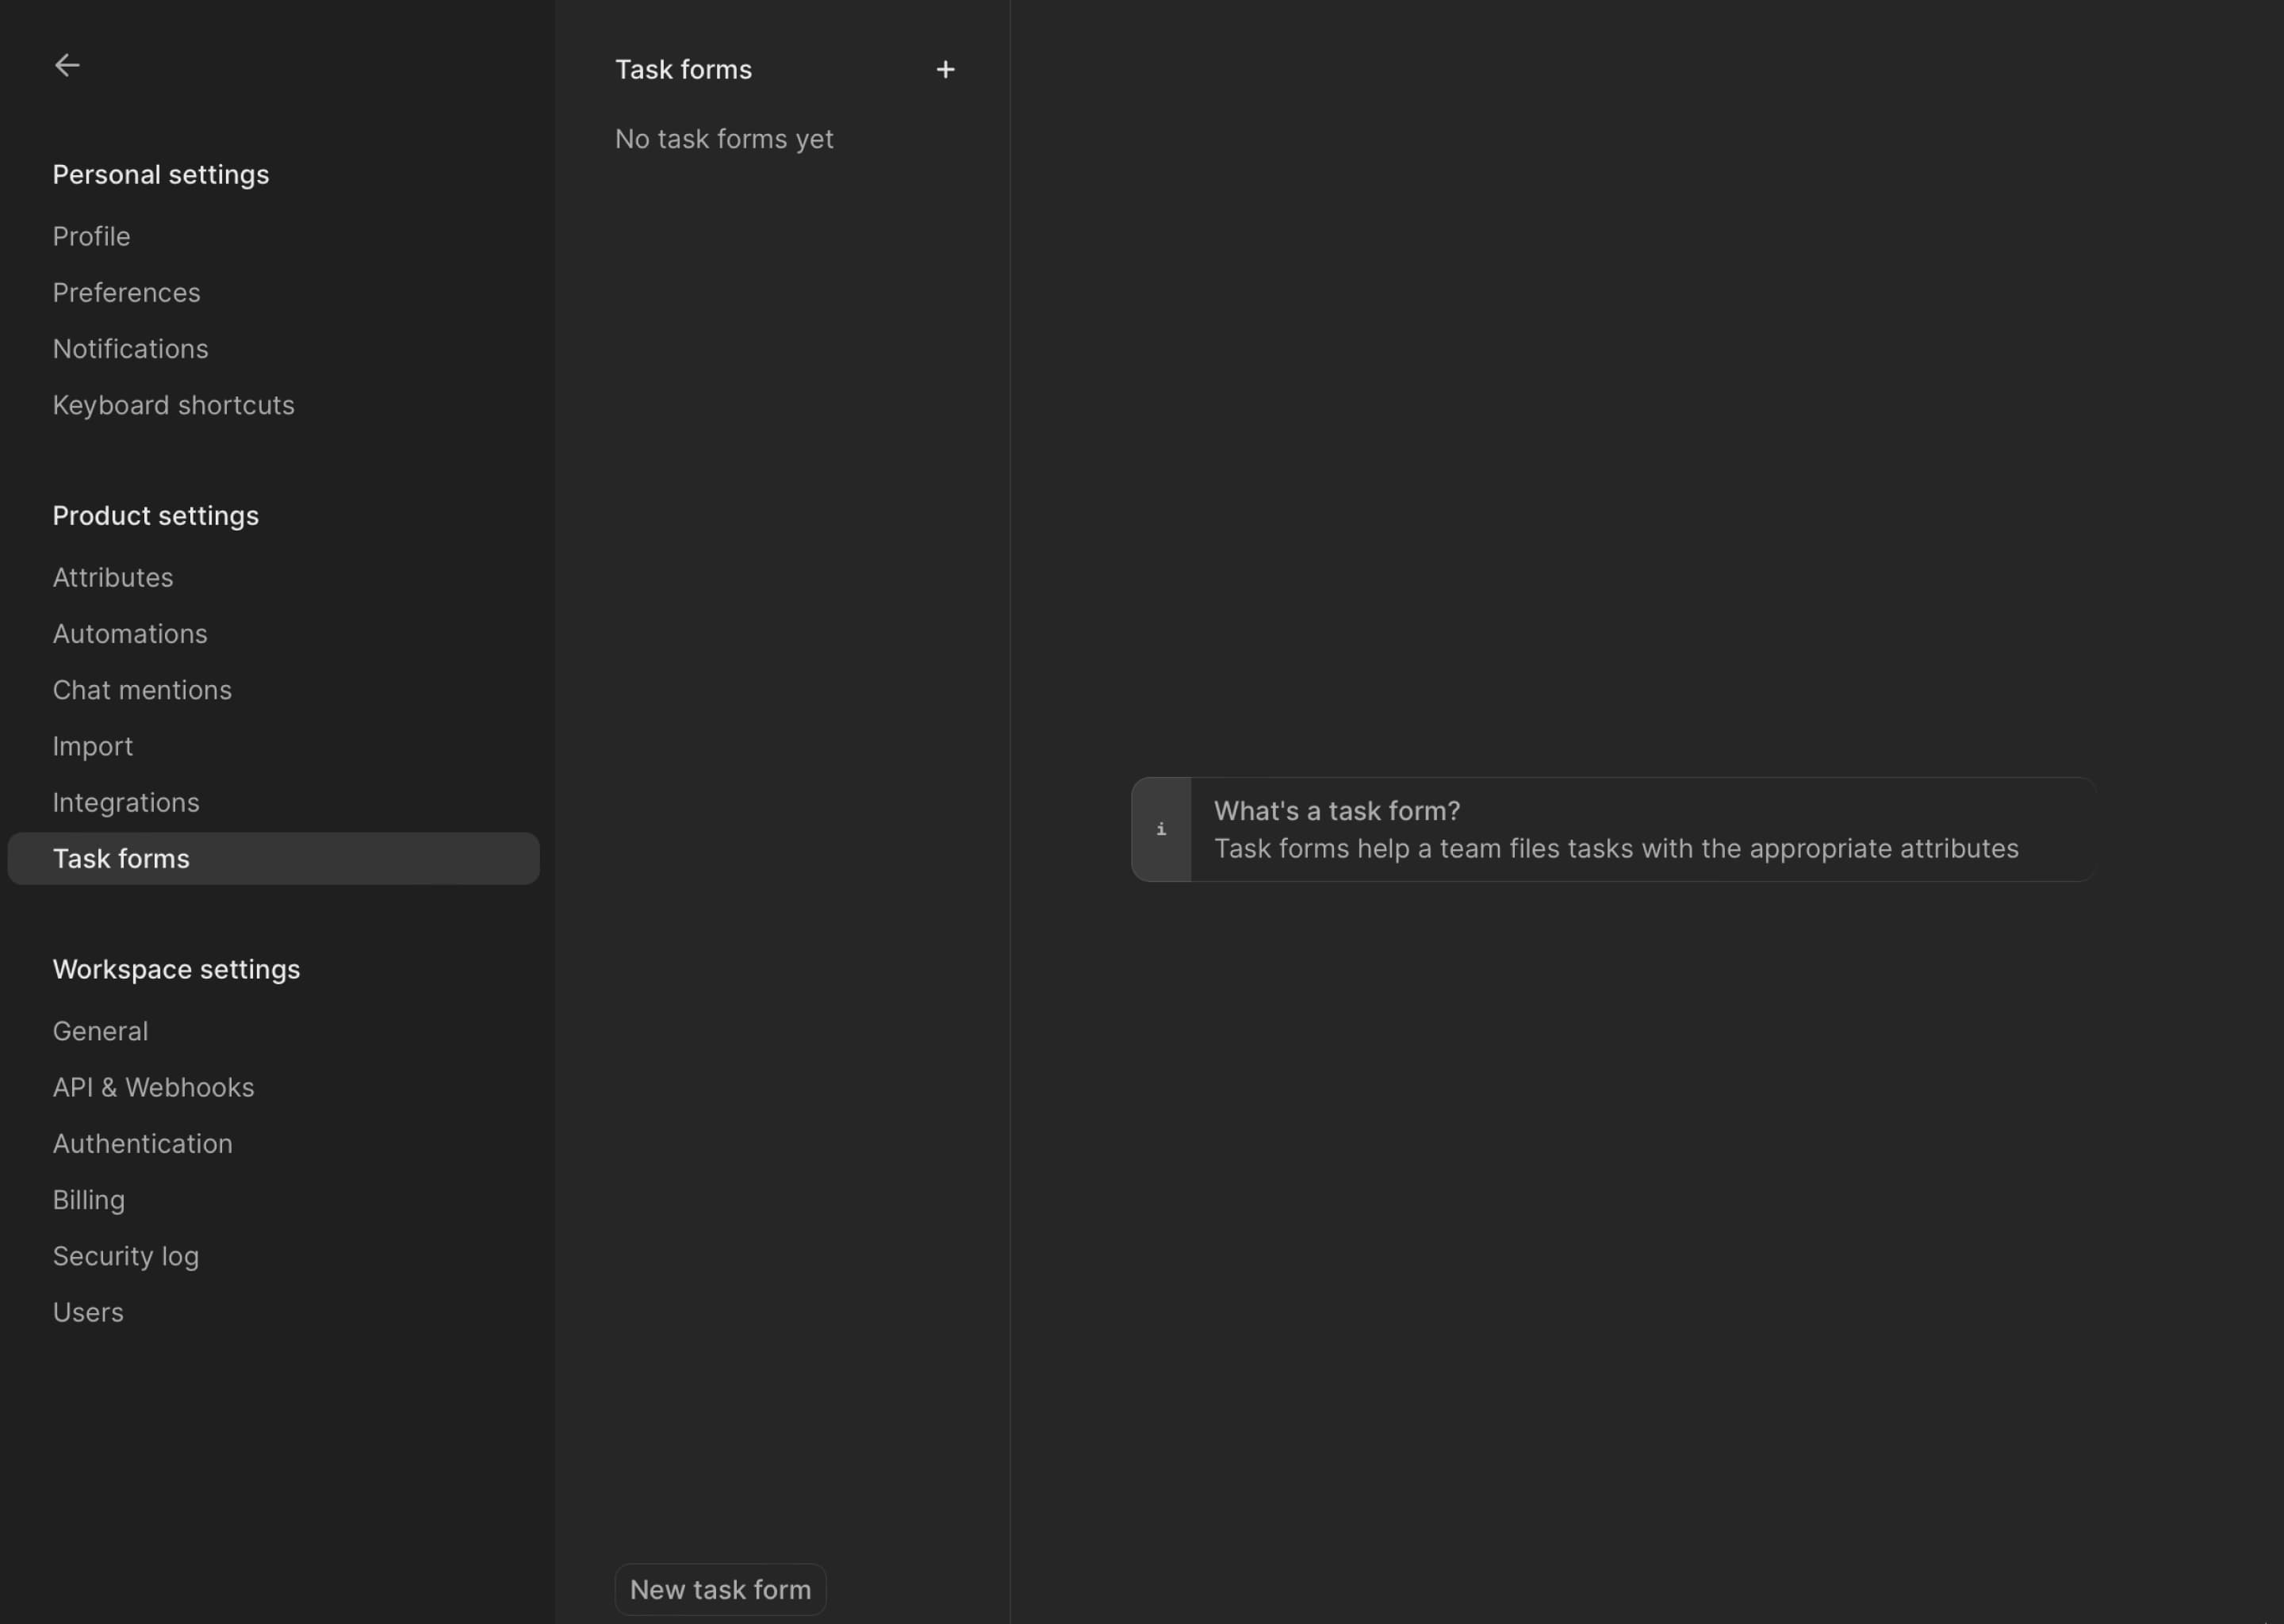Open Integrations settings page

tap(125, 803)
